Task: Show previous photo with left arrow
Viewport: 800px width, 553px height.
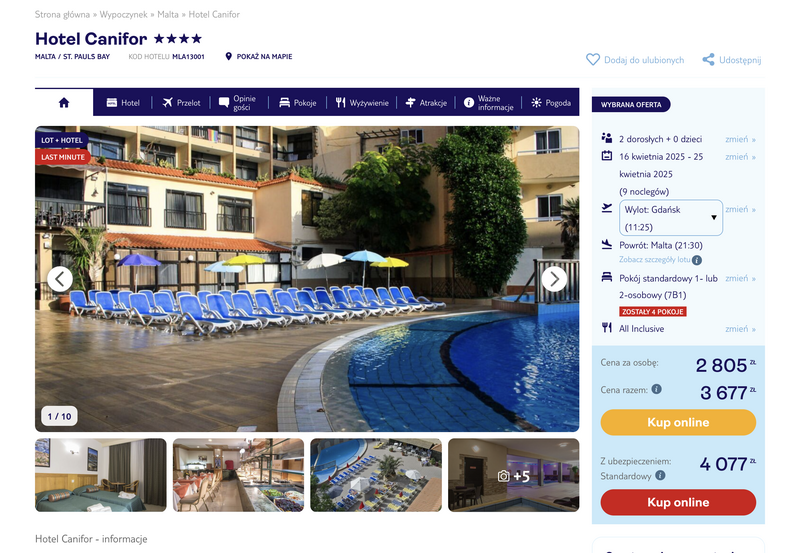Action: (60, 279)
